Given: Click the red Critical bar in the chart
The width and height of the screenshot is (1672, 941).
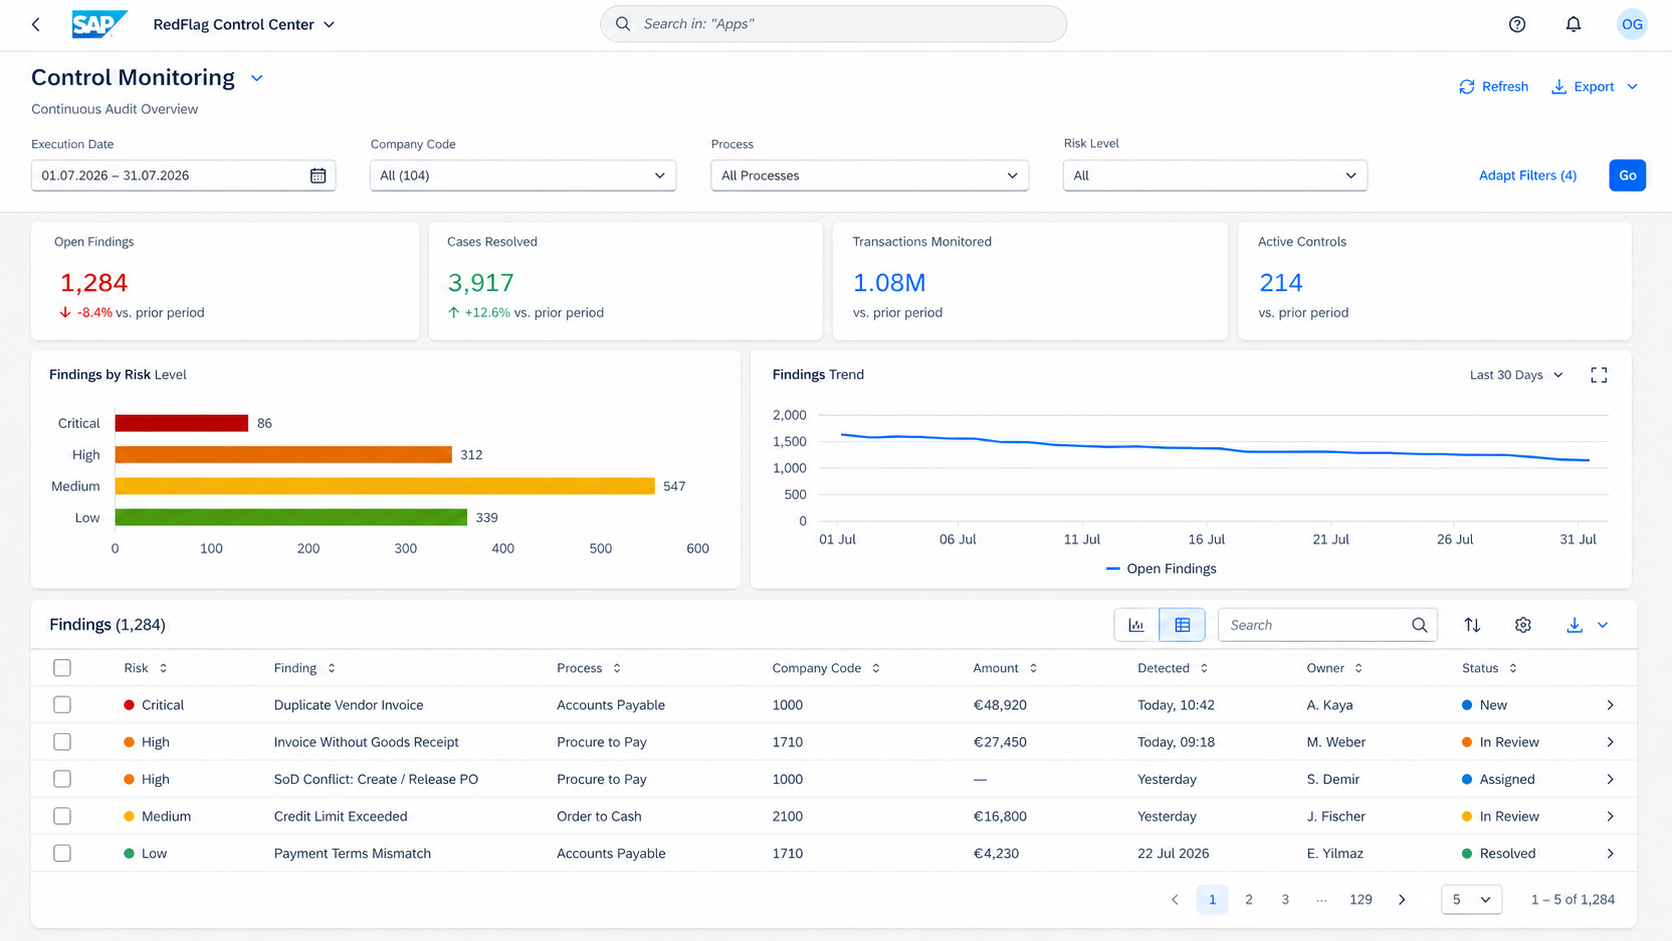Looking at the screenshot, I should pyautogui.click(x=181, y=423).
